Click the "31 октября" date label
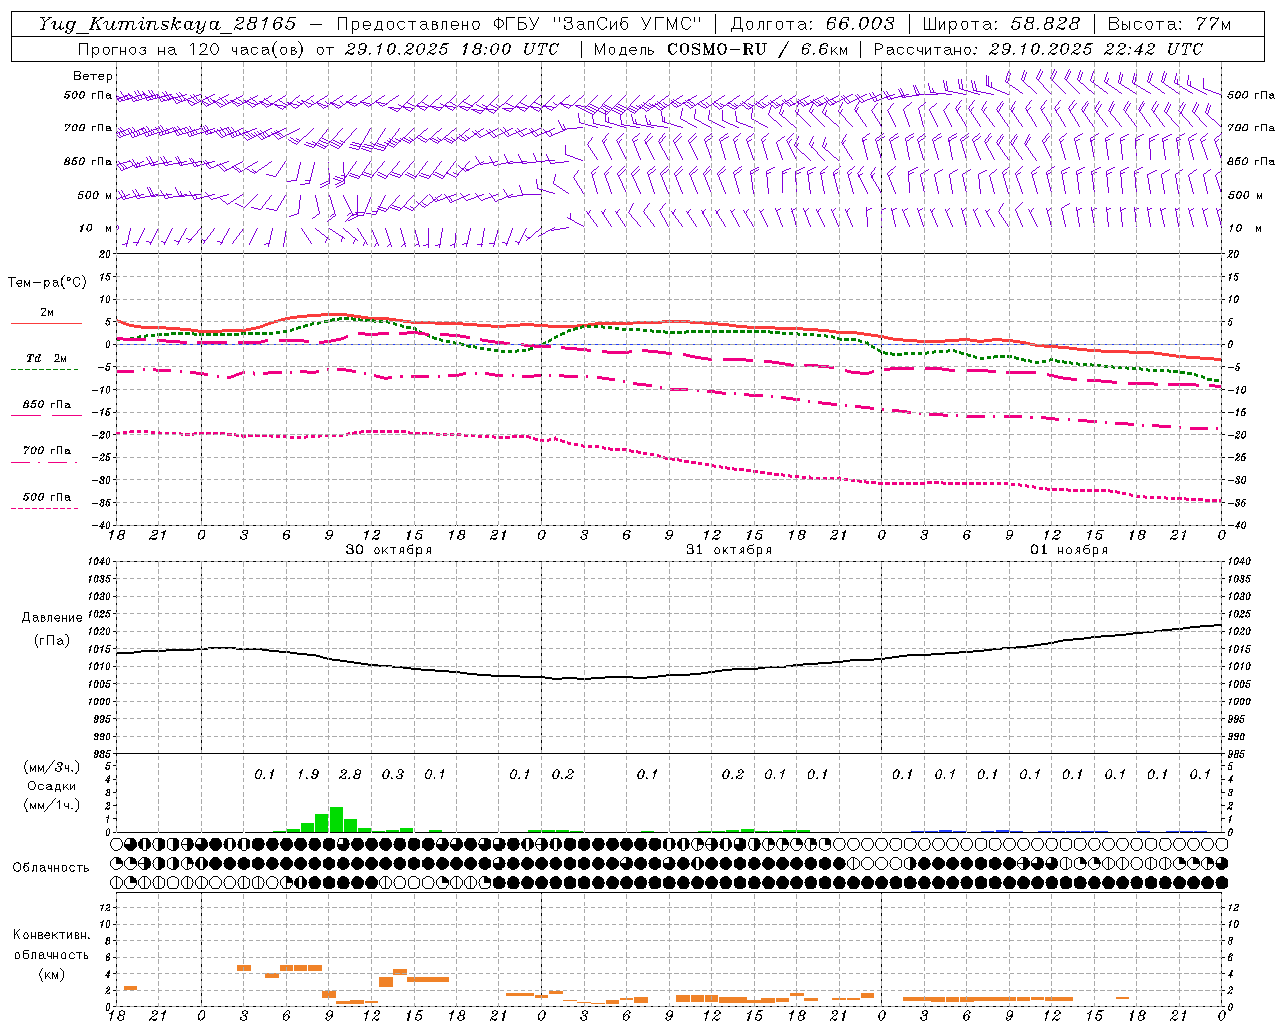 pyautogui.click(x=729, y=550)
